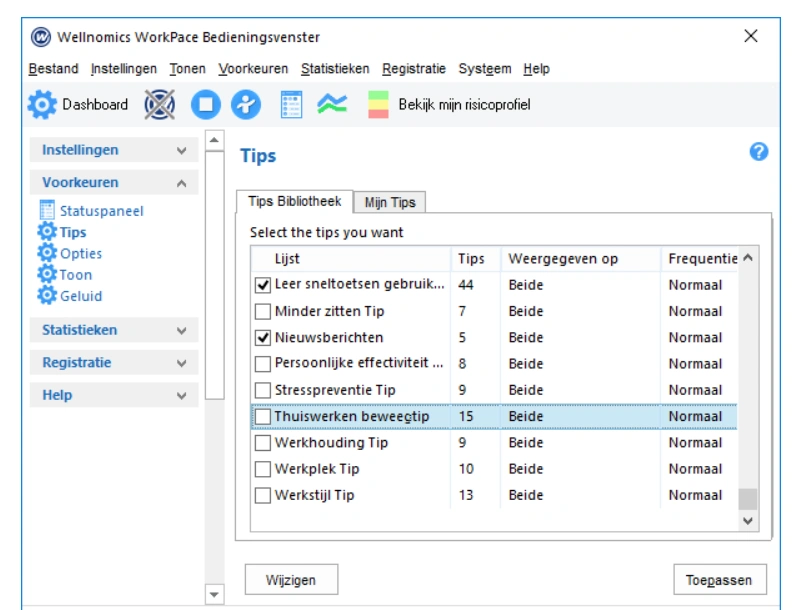Uncheck the Nieuwsberichten checkbox
Image resolution: width=797 pixels, height=610 pixels.
pyautogui.click(x=263, y=338)
